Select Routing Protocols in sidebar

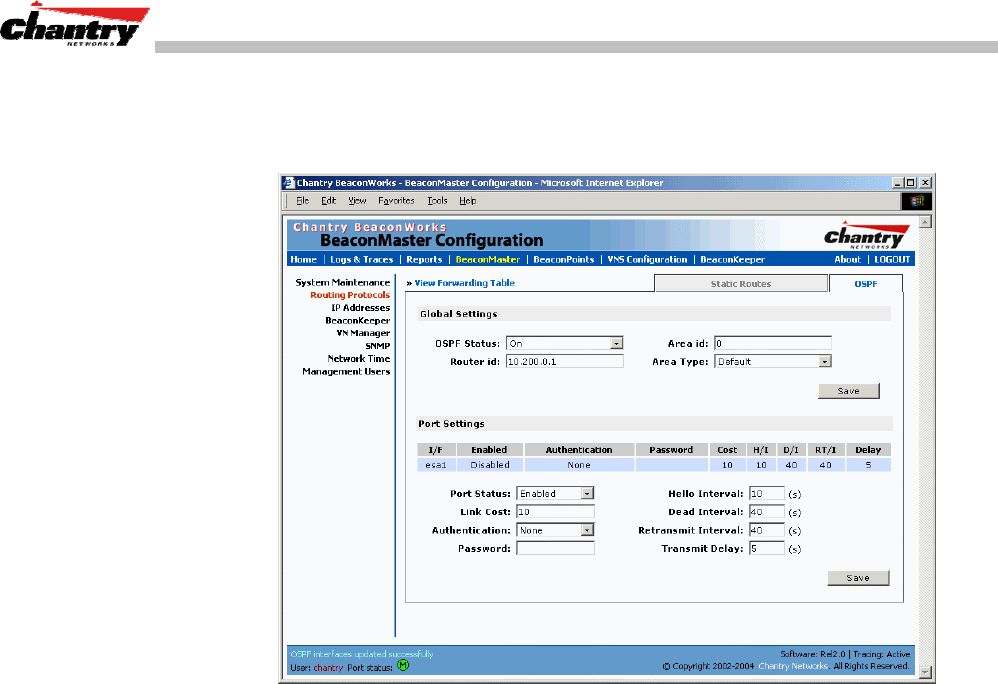tap(350, 295)
